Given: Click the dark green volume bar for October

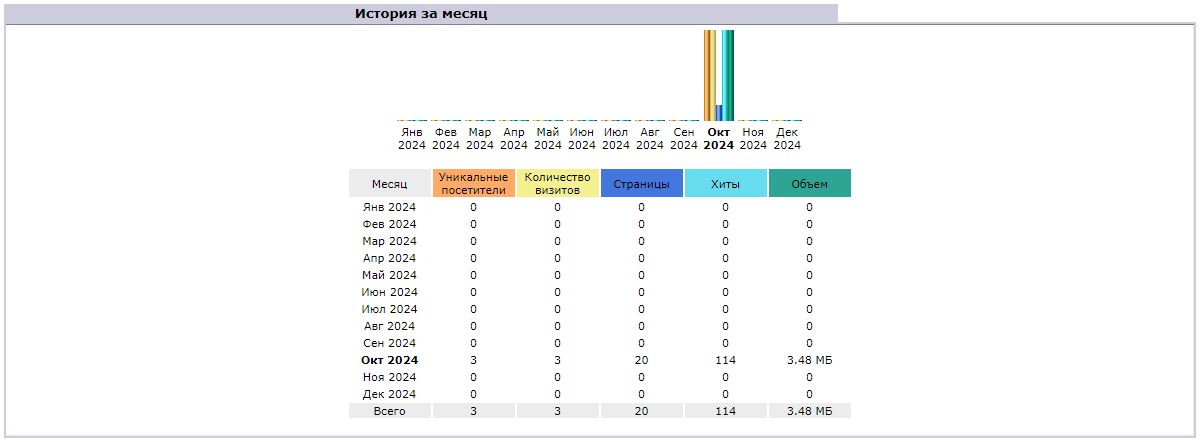Looking at the screenshot, I should (x=730, y=75).
